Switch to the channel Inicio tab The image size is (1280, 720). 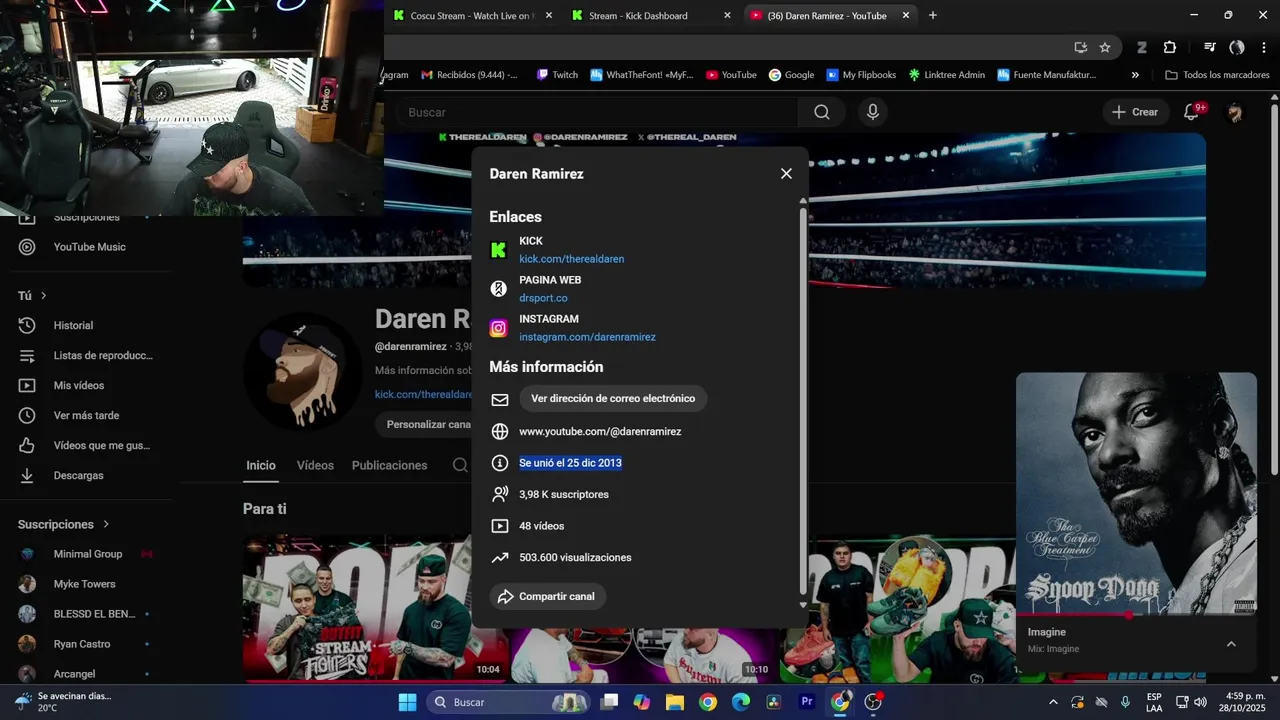[261, 465]
